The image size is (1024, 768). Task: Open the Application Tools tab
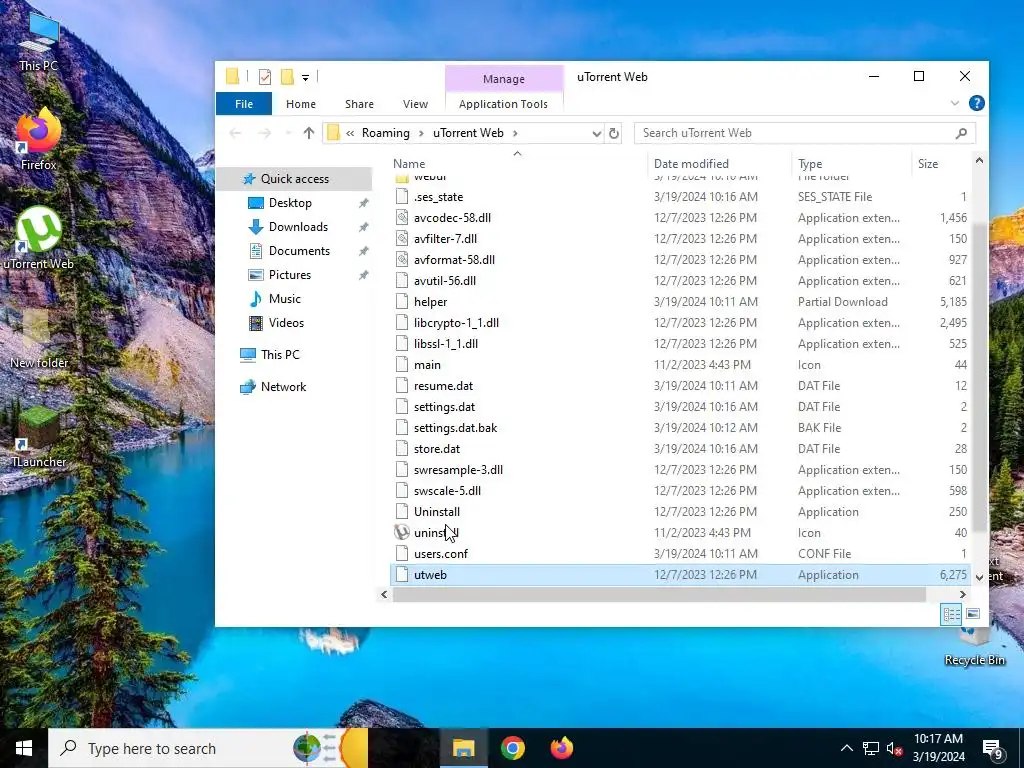coord(504,104)
